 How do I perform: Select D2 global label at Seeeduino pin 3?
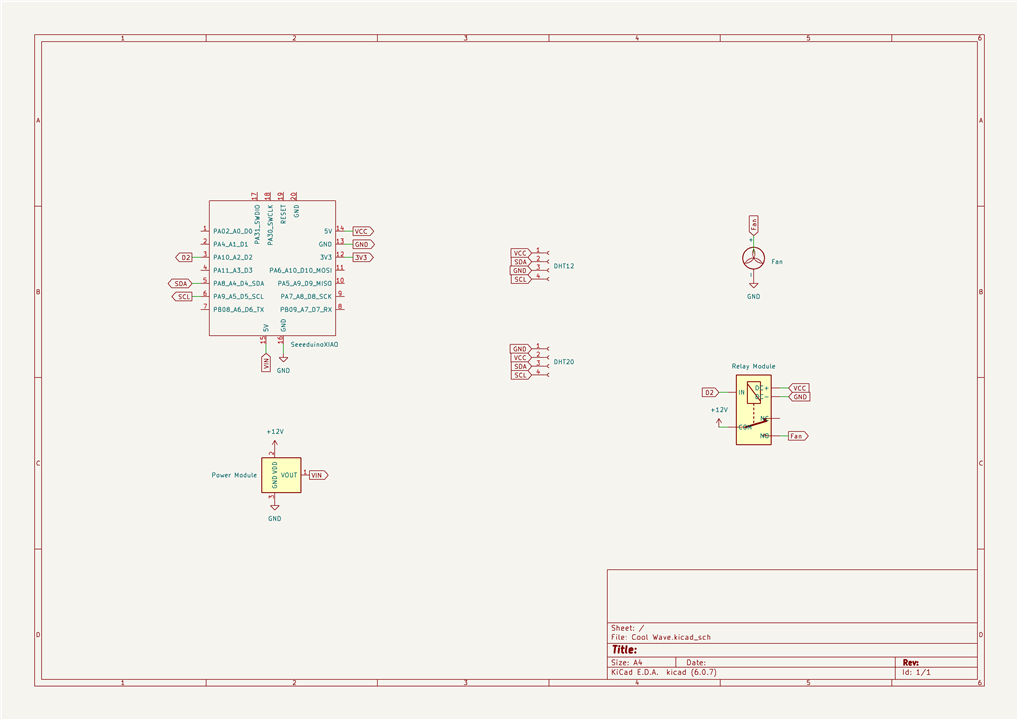tap(185, 258)
